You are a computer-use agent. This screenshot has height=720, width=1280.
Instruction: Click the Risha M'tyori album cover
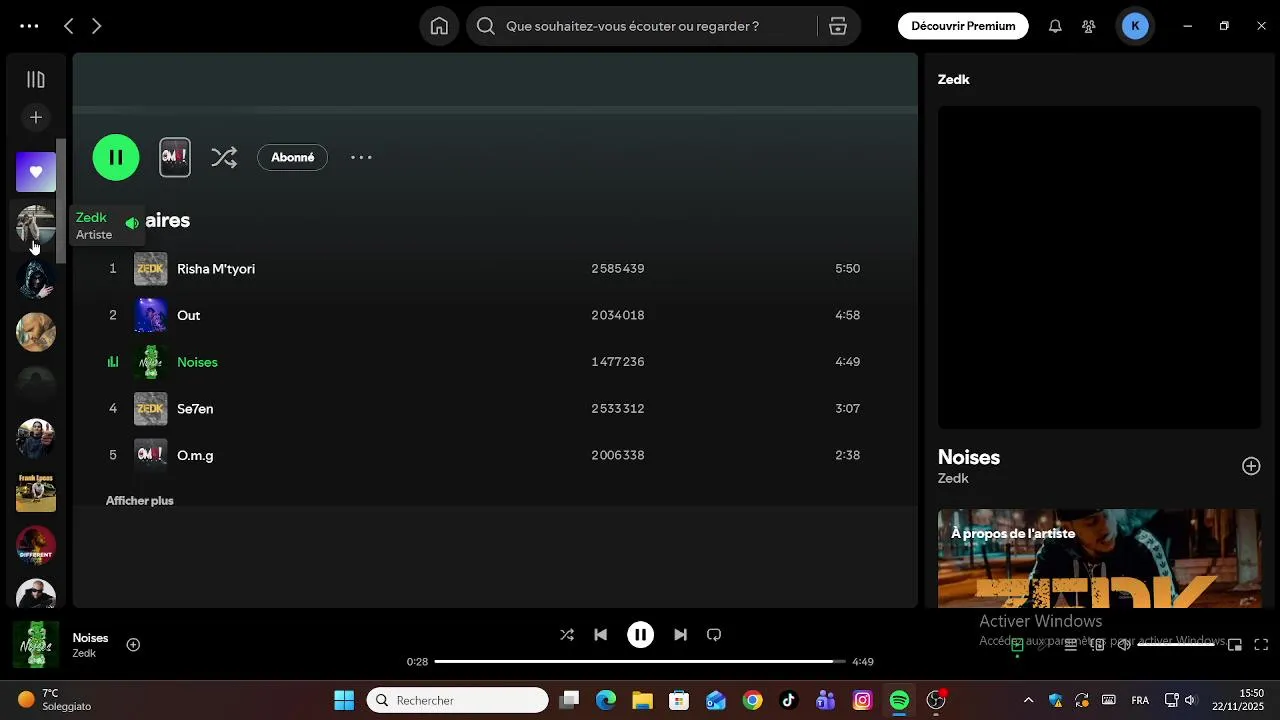point(151,269)
